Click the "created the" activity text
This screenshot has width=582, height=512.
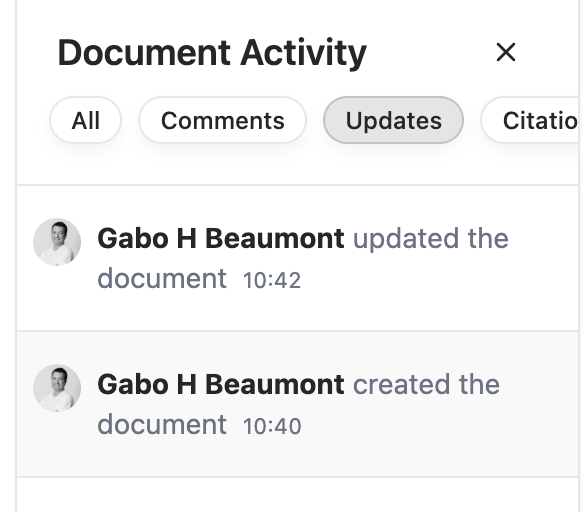click(x=426, y=384)
